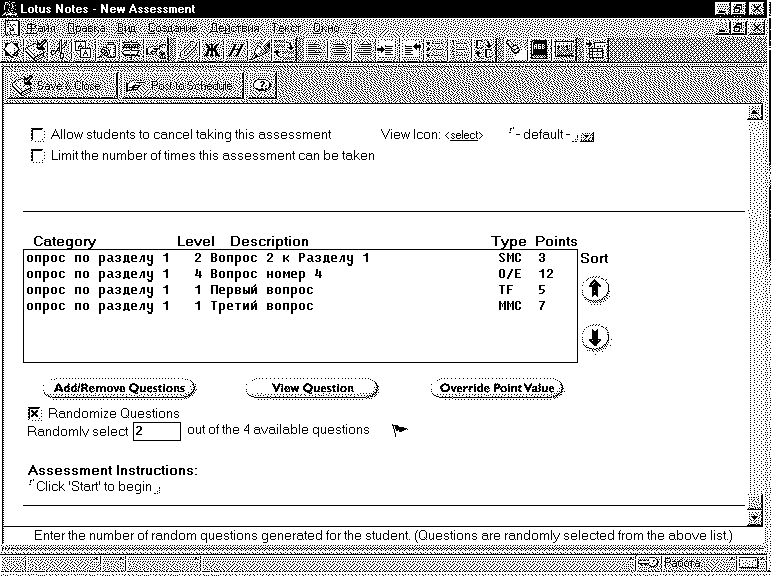Open the Properties diamond SmartIcon
This screenshot has height=576, width=771.
[12, 50]
